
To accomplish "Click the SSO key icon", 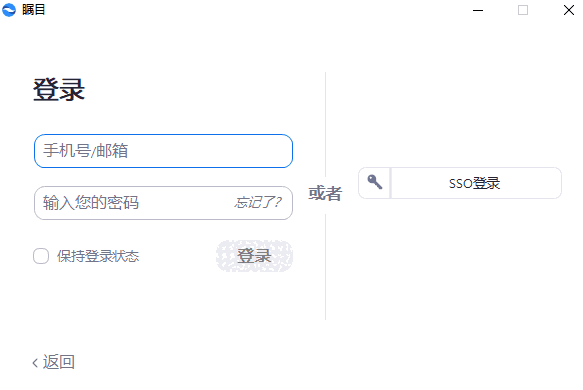I will (x=374, y=183).
